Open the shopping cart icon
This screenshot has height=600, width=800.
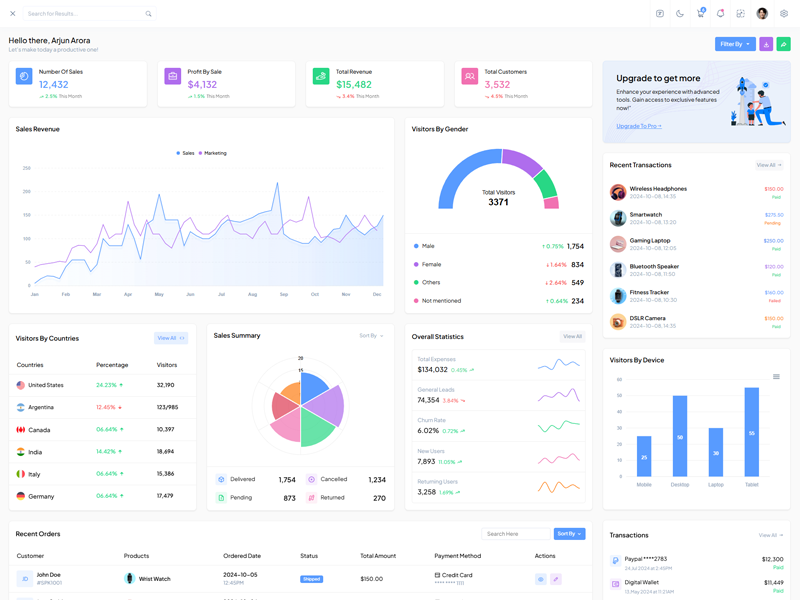[700, 14]
